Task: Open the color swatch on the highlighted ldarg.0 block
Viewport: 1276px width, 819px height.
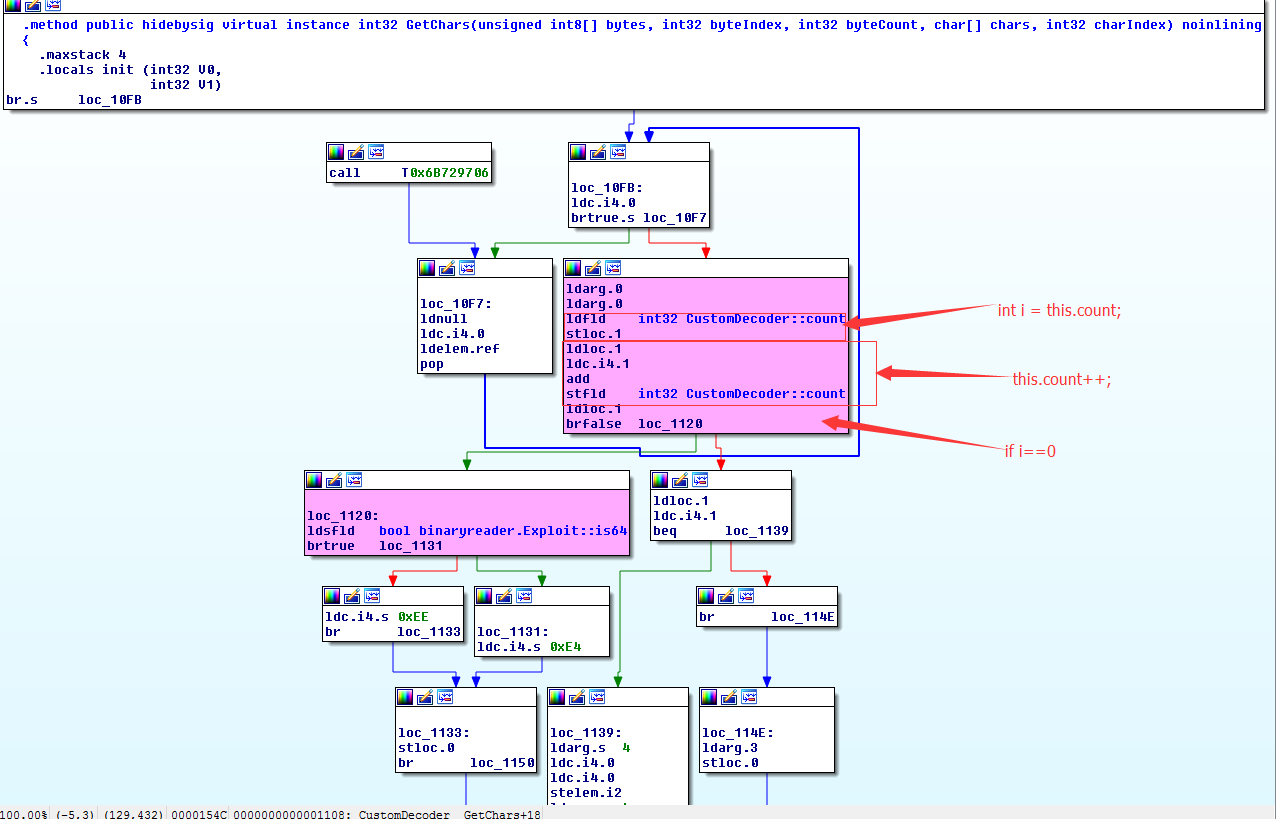Action: [572, 267]
